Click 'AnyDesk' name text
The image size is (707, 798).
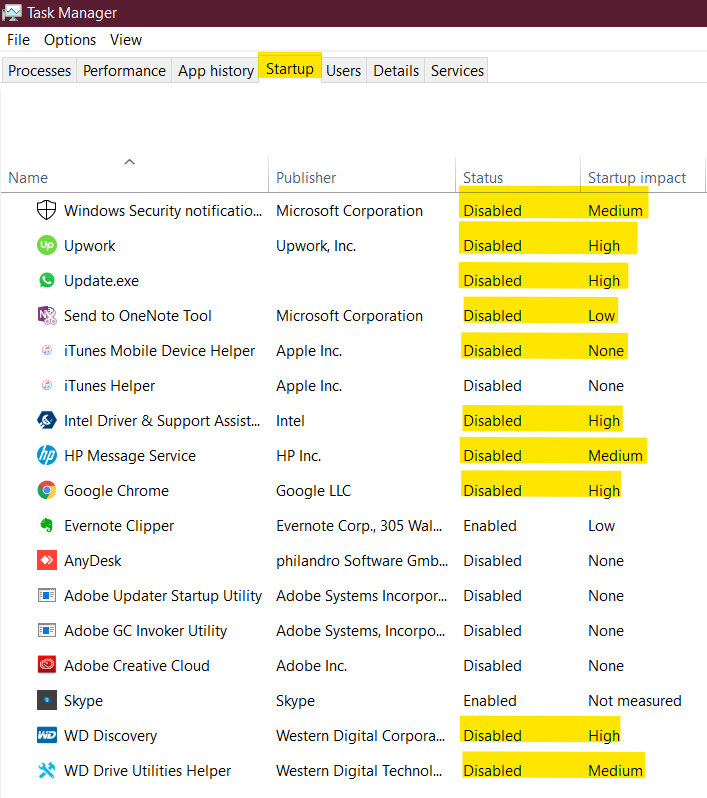pos(93,561)
